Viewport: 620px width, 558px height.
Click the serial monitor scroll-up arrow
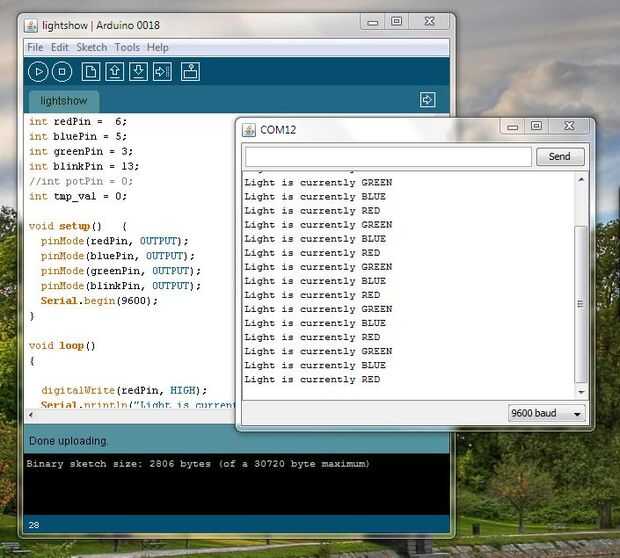580,180
